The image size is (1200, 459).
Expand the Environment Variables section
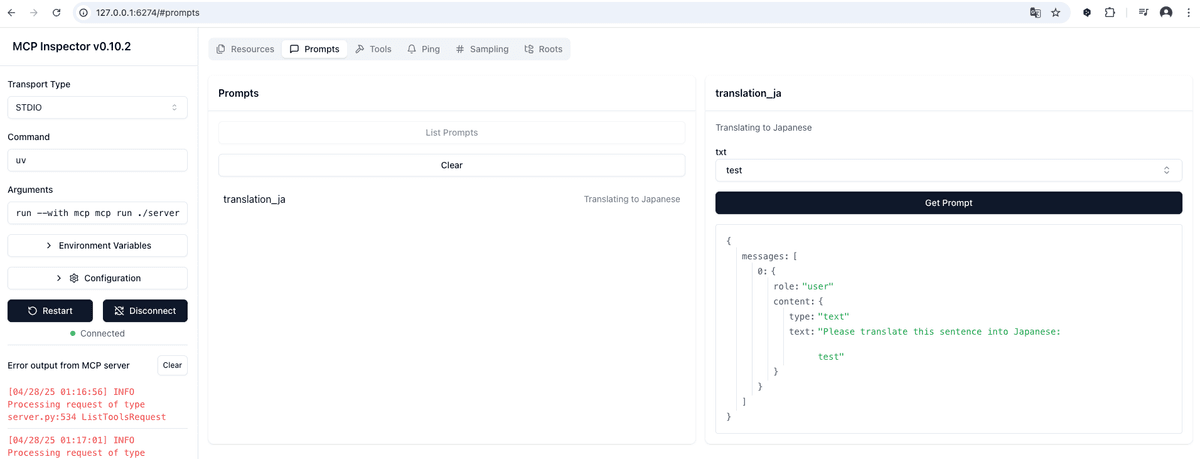(97, 245)
